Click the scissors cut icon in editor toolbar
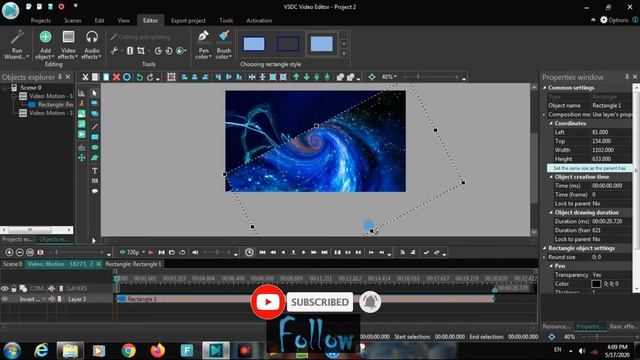The image size is (640, 360). tap(85, 77)
